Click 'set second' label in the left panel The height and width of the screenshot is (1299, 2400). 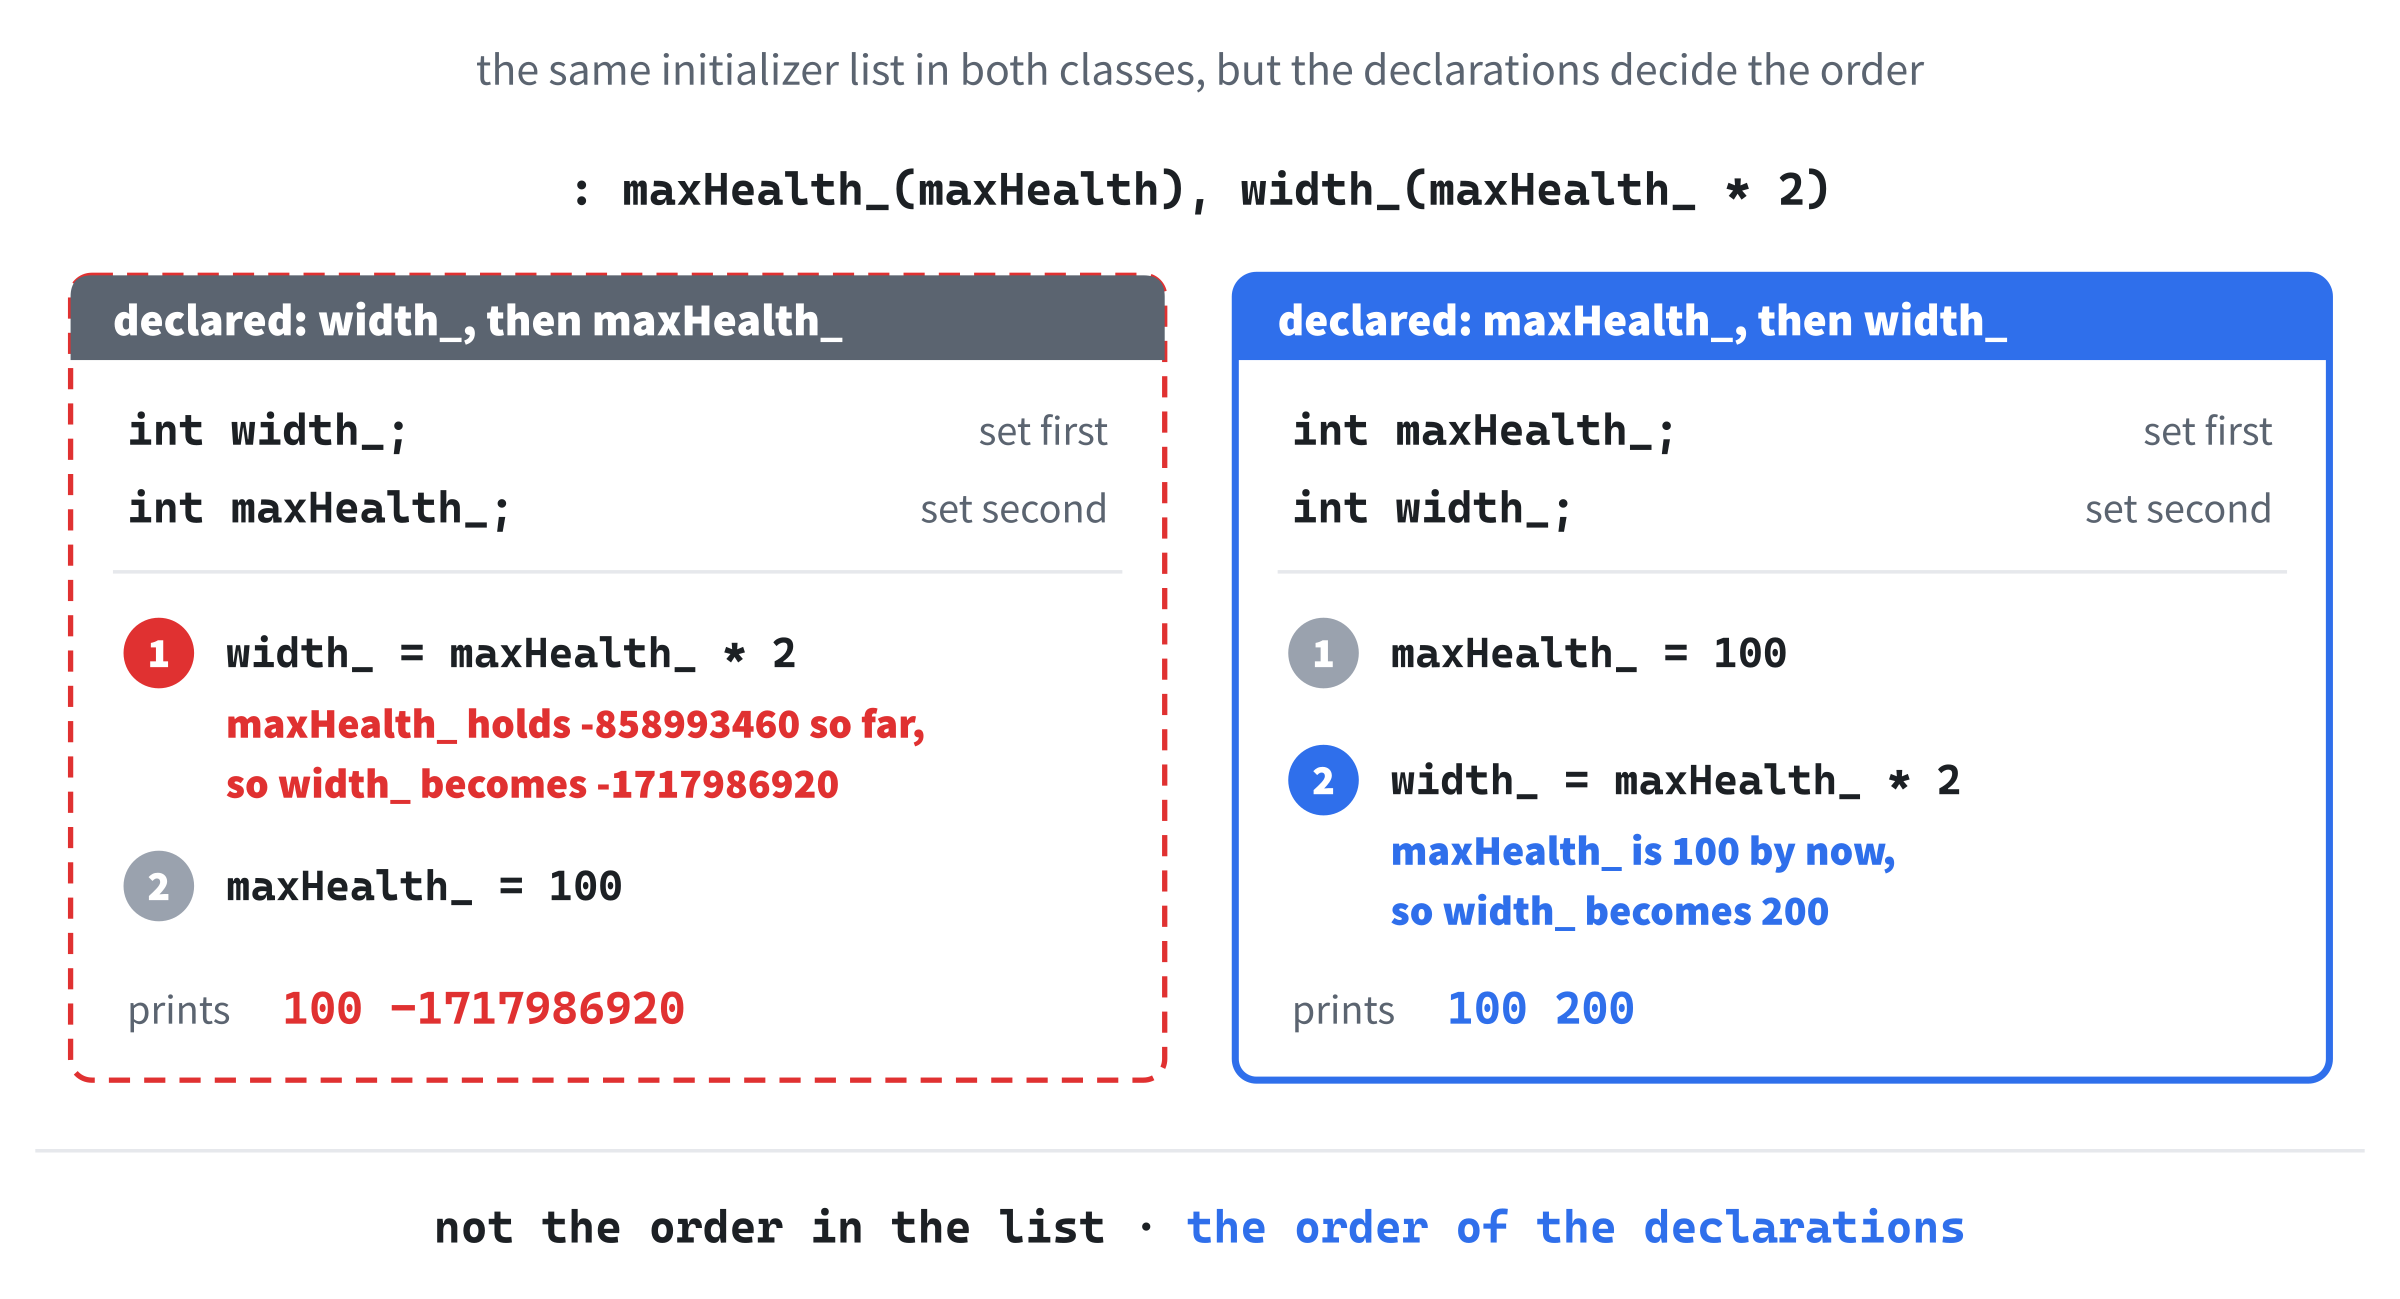tap(1013, 510)
